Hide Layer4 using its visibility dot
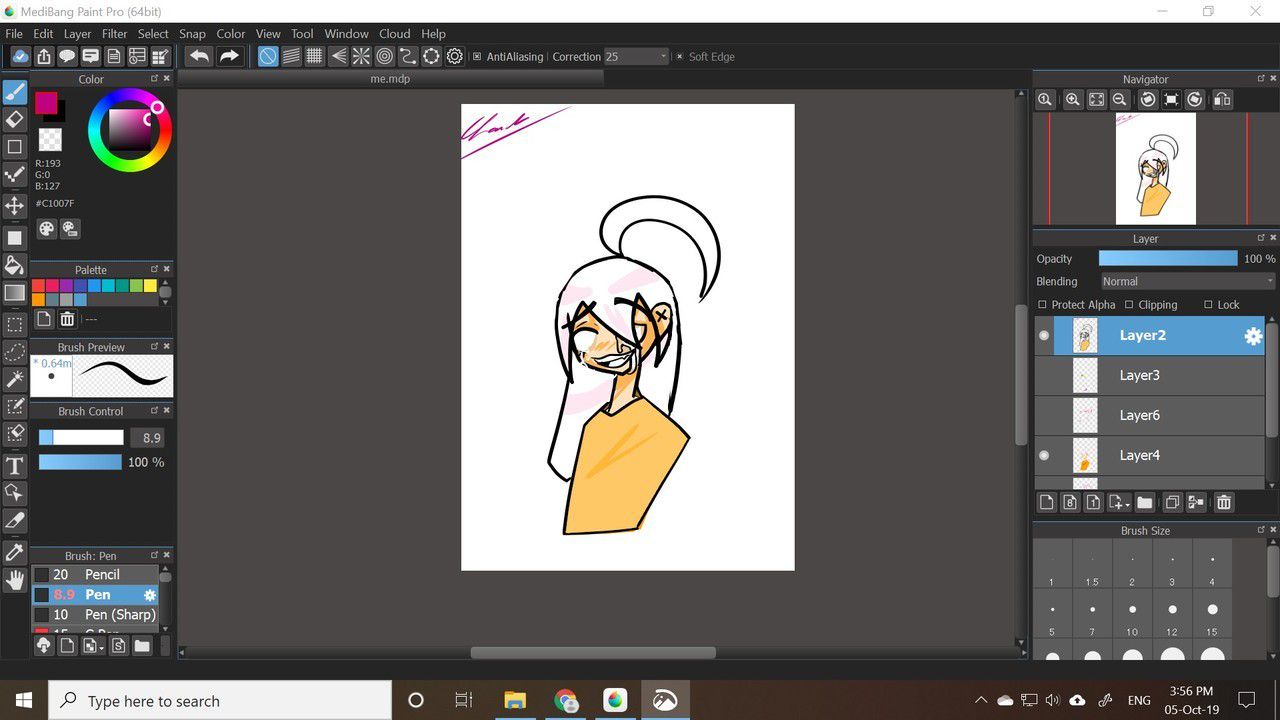Image resolution: width=1280 pixels, height=720 pixels. 1044,455
